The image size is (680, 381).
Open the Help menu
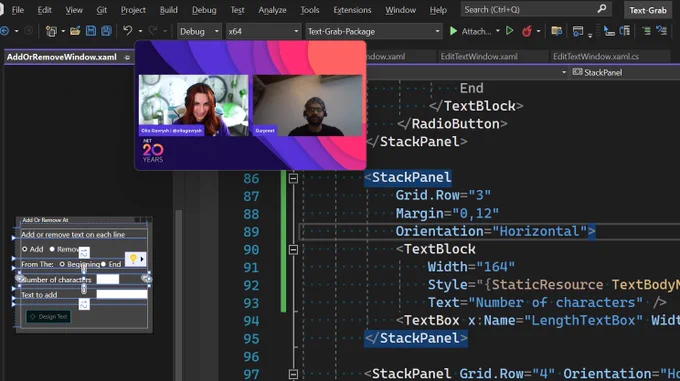click(x=438, y=10)
